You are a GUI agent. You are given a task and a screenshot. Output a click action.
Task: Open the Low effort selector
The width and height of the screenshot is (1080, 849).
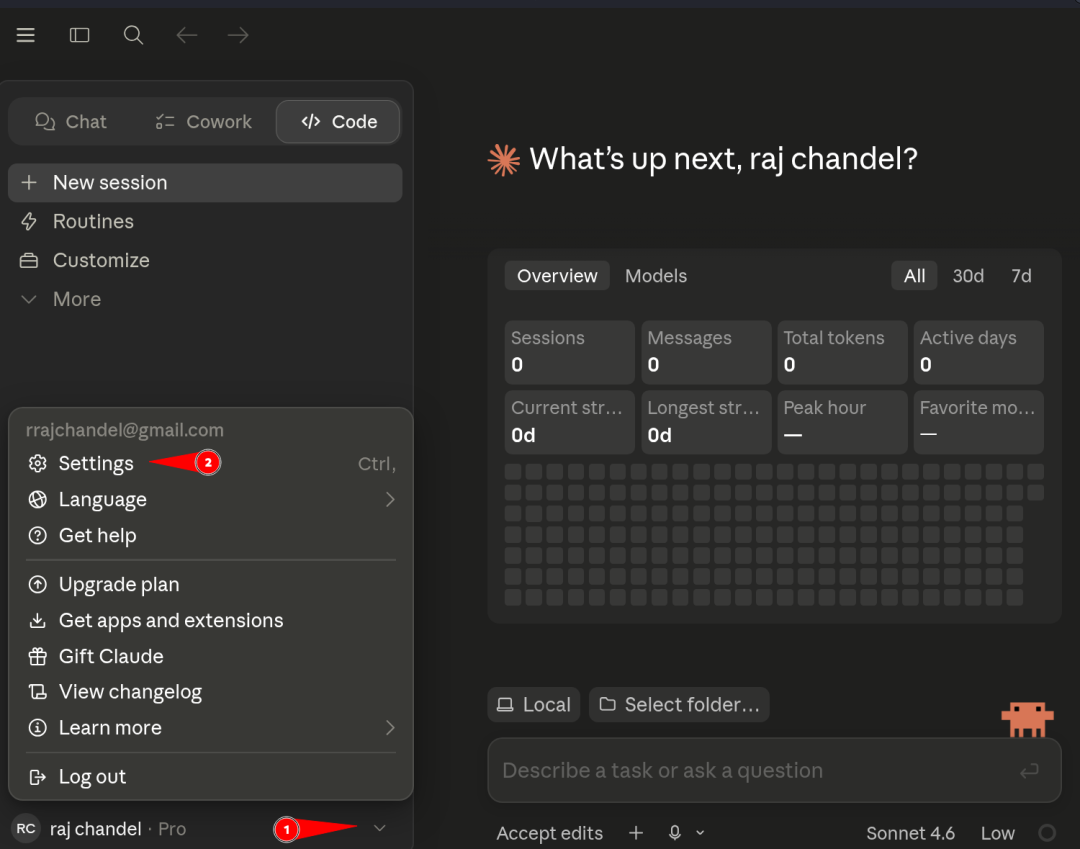997,833
